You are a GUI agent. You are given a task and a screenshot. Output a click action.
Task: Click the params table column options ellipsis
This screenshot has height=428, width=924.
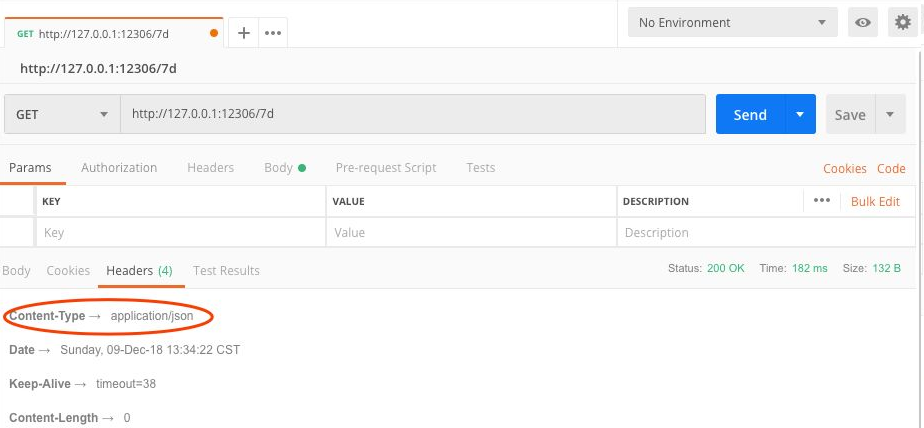[x=822, y=201]
